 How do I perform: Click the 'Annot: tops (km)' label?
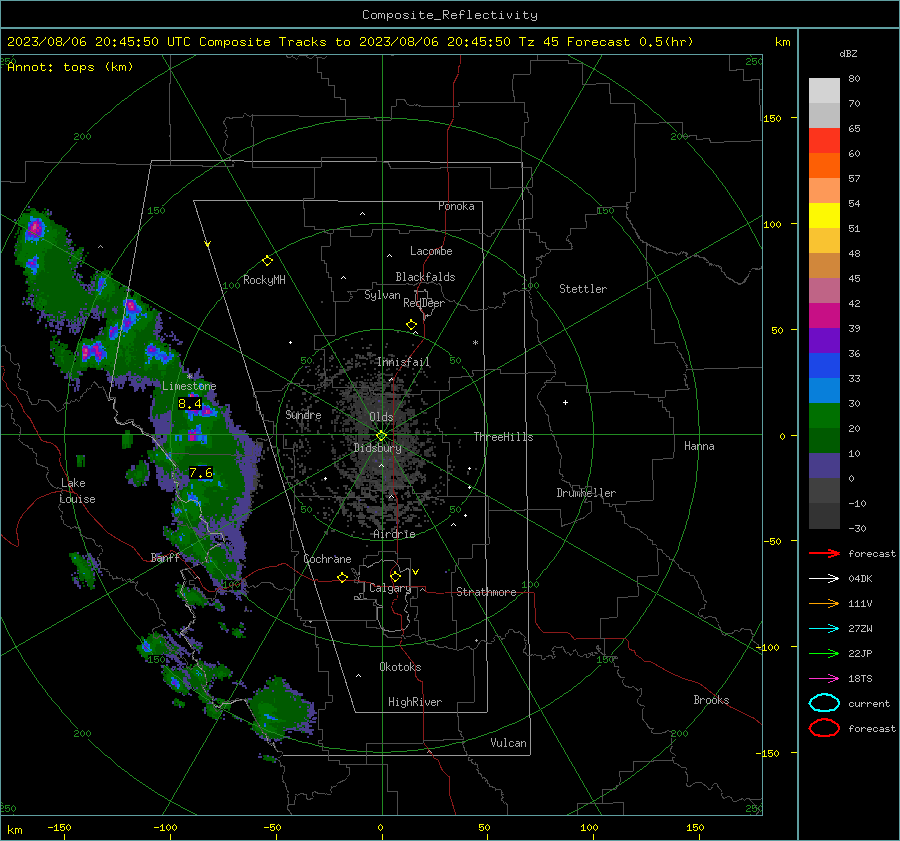pos(70,67)
